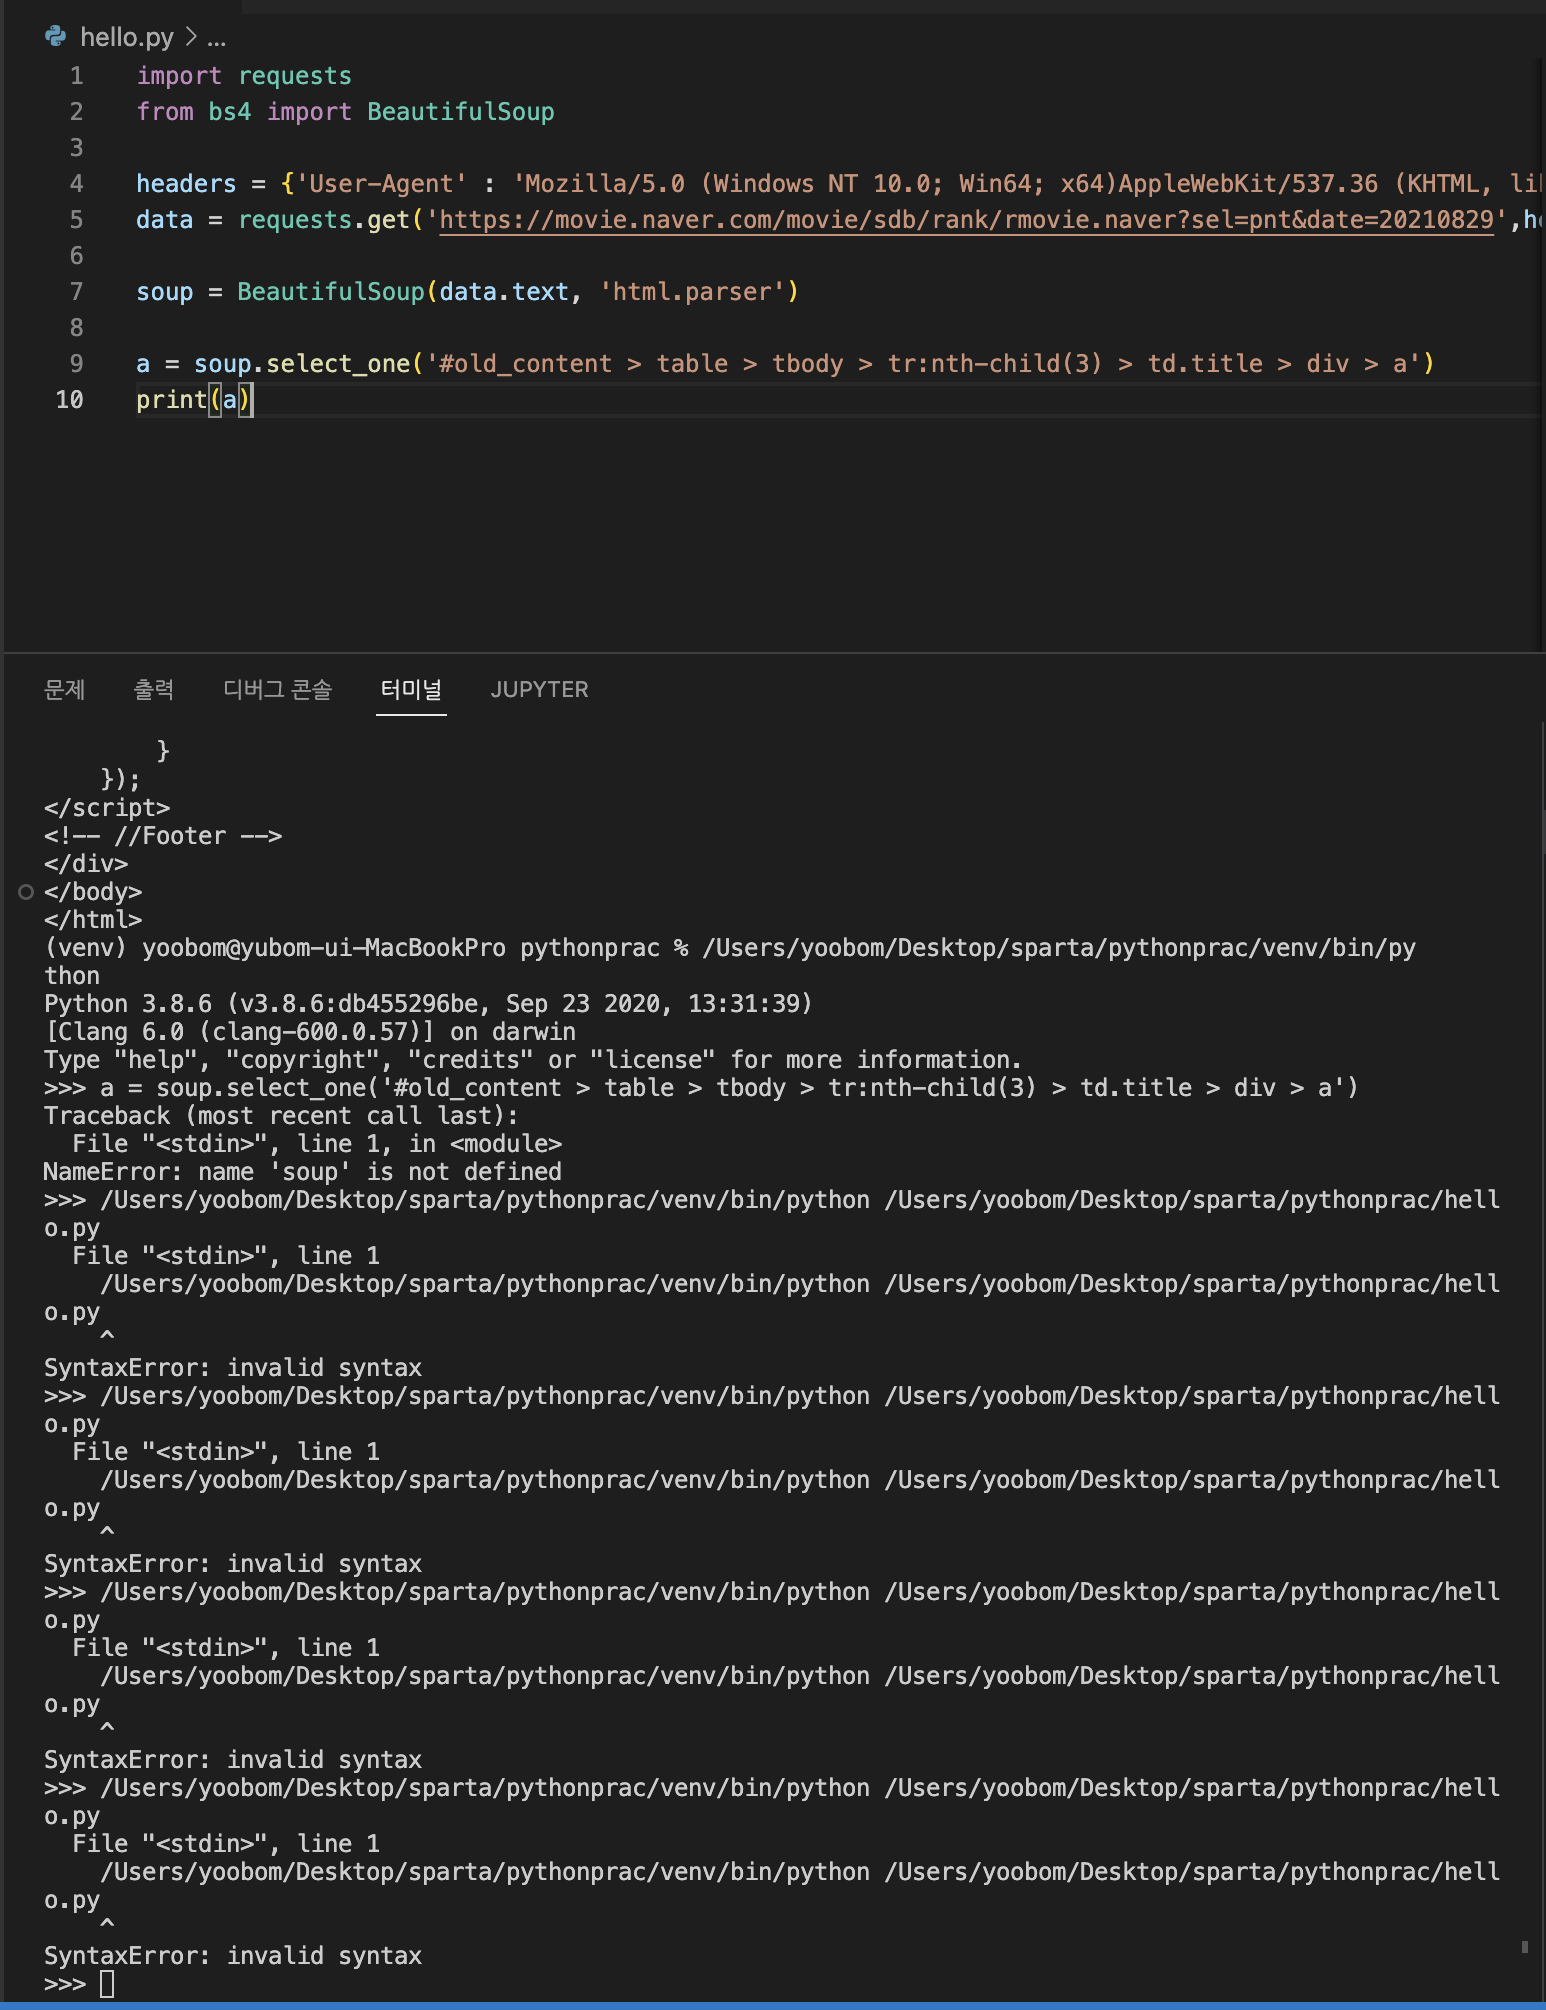Select line number 9 in the gutter
The width and height of the screenshot is (1546, 2010).
pos(77,364)
